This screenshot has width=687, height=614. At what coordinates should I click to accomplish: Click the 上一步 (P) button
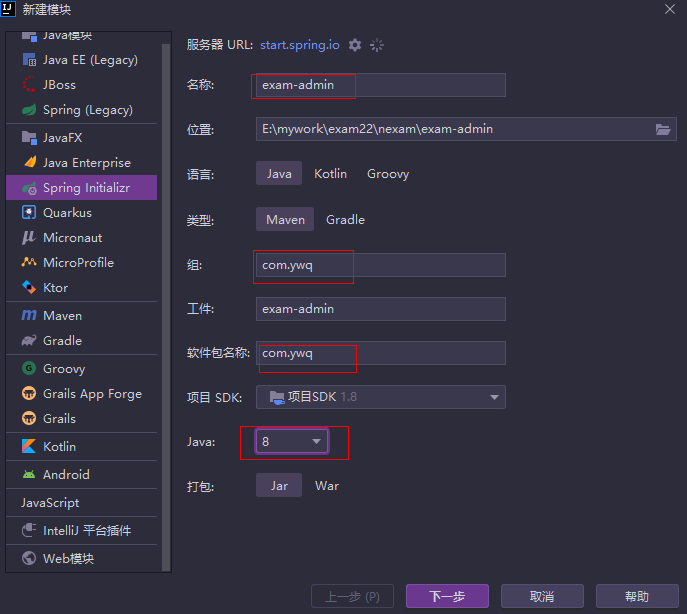pos(352,596)
